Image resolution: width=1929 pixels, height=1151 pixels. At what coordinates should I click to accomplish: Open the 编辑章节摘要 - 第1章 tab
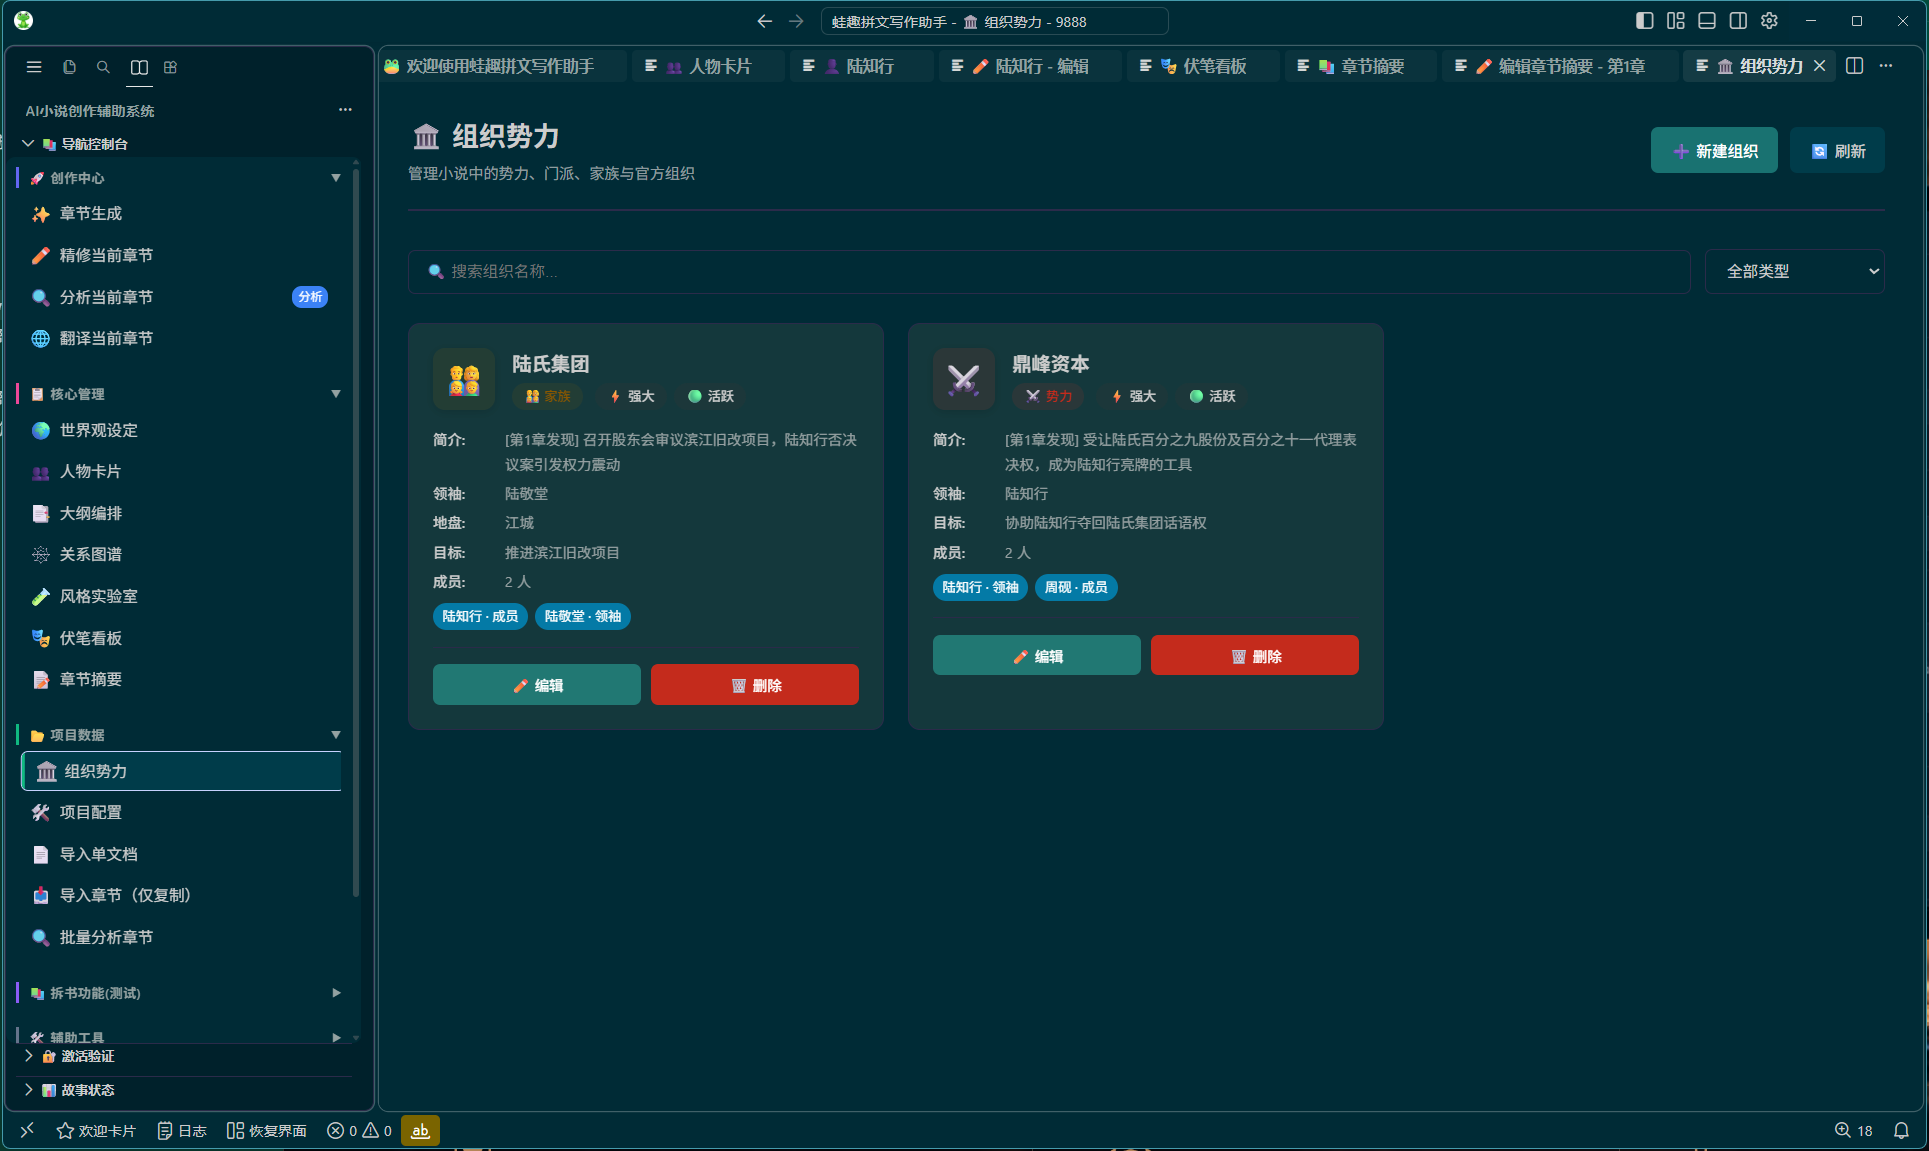pyautogui.click(x=1560, y=66)
